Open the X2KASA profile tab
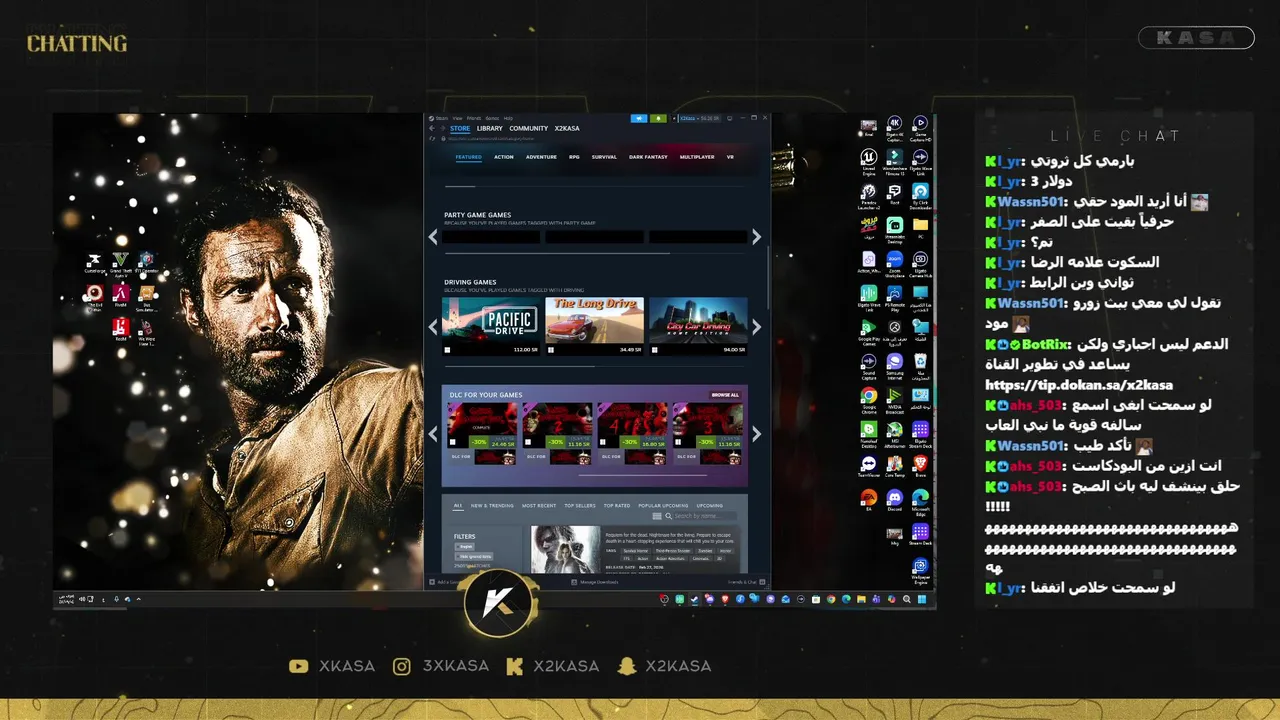Viewport: 1280px width, 720px height. (x=567, y=128)
